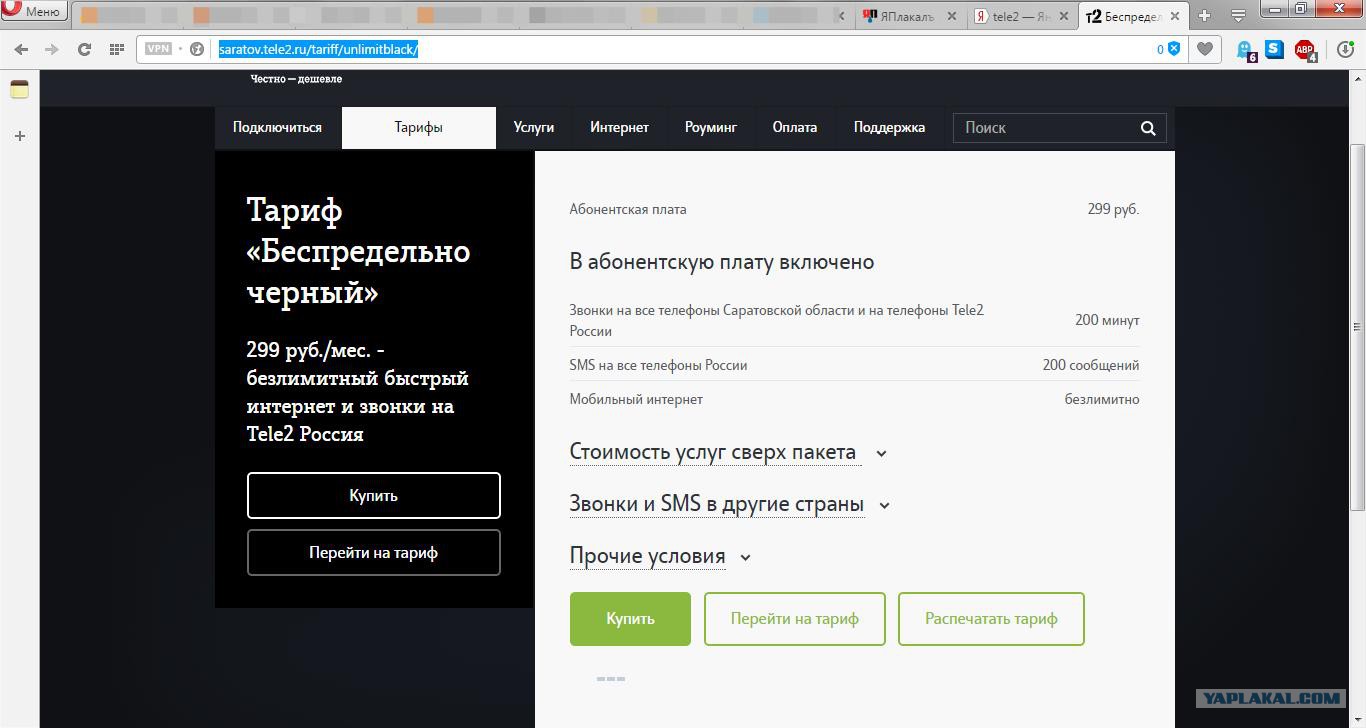Click the search magnifier icon
Image resolution: width=1366 pixels, height=728 pixels.
point(1148,128)
